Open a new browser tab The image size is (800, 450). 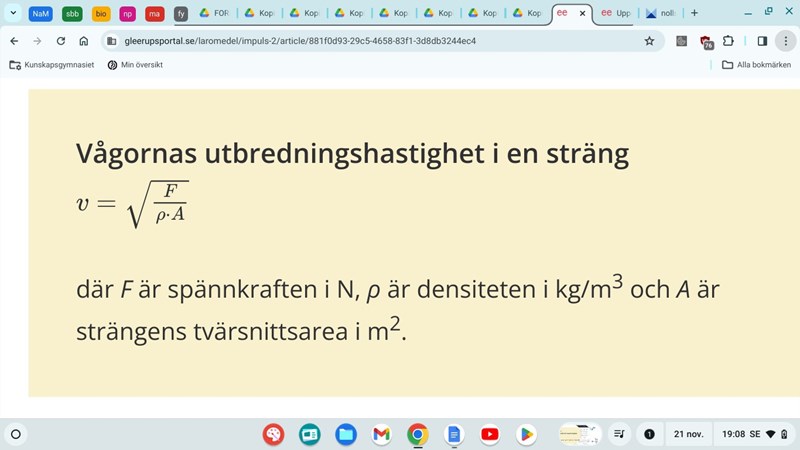tap(695, 13)
